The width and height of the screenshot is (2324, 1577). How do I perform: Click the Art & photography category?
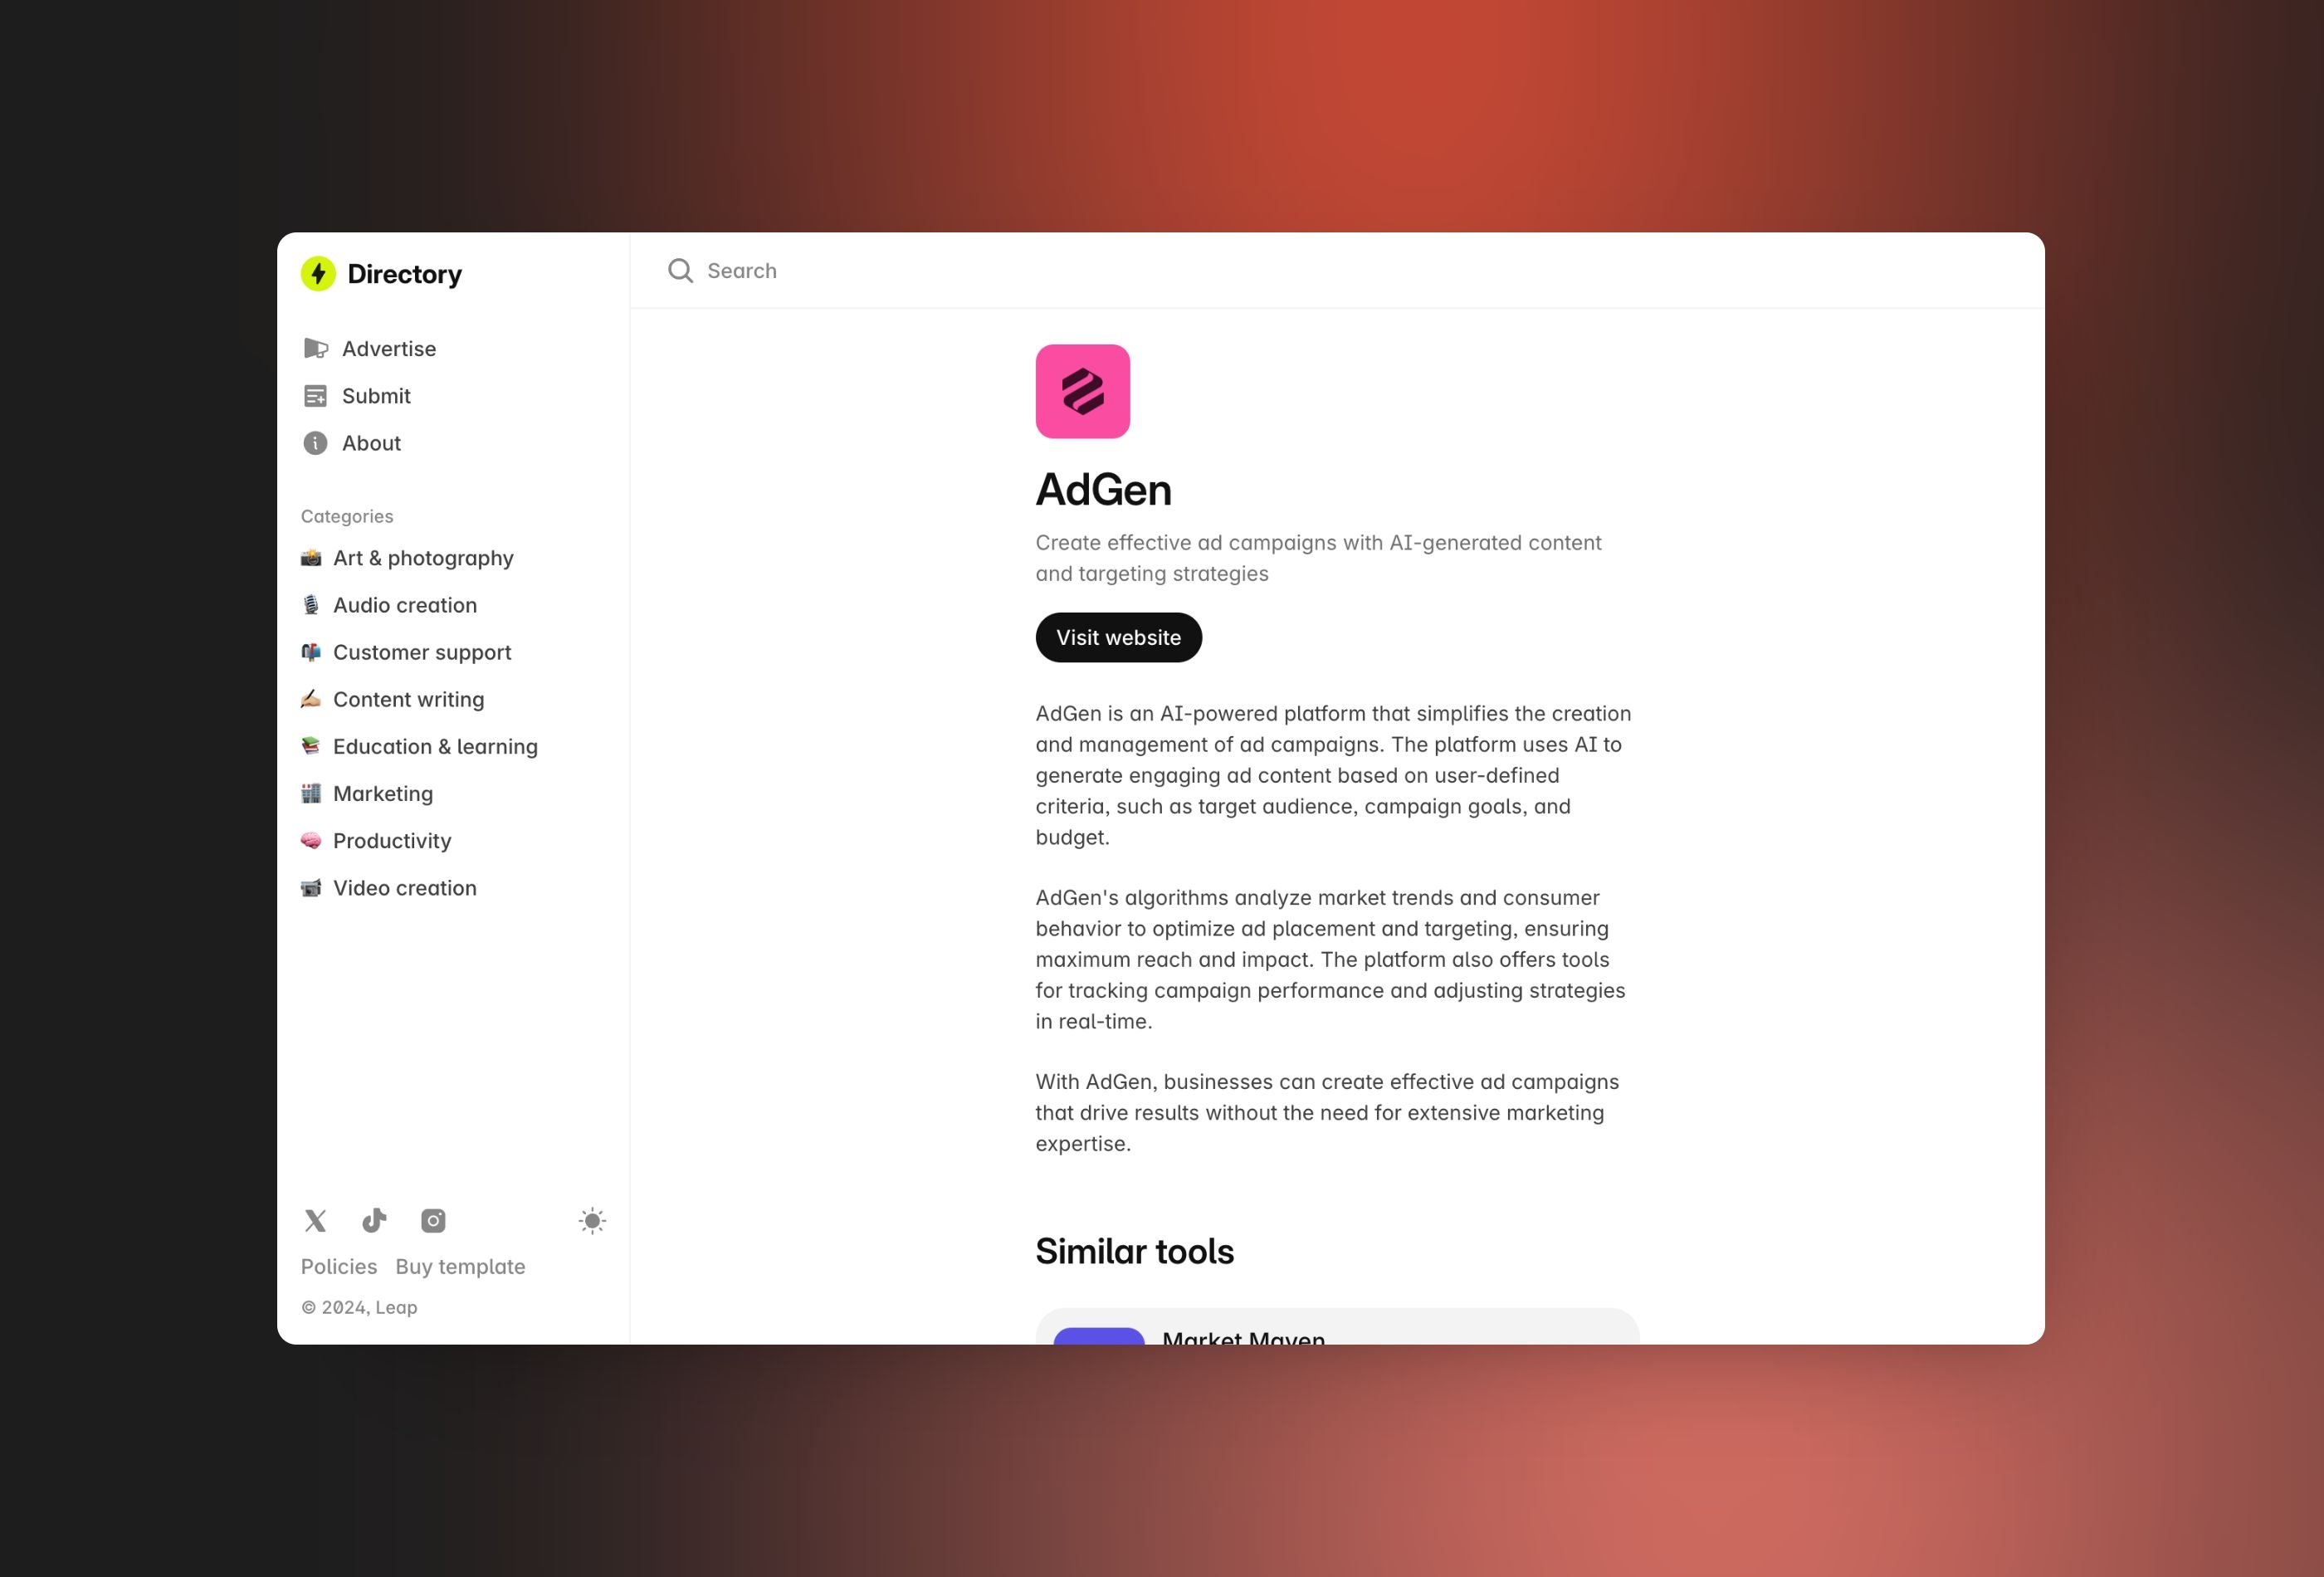pos(424,558)
